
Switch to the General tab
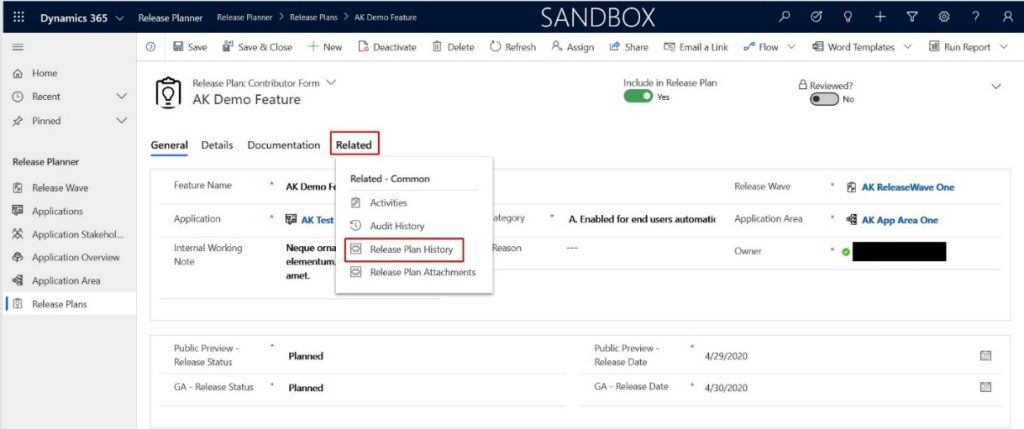click(x=169, y=145)
